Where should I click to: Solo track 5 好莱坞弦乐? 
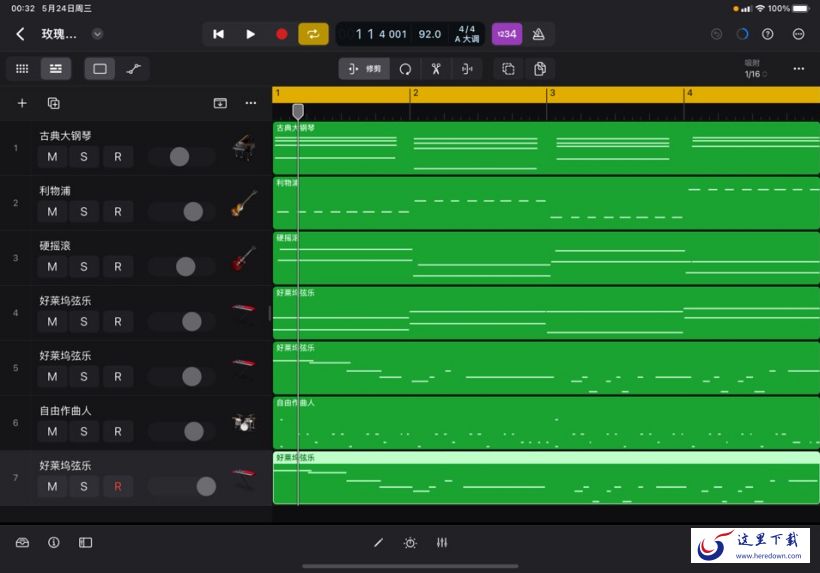pos(84,376)
